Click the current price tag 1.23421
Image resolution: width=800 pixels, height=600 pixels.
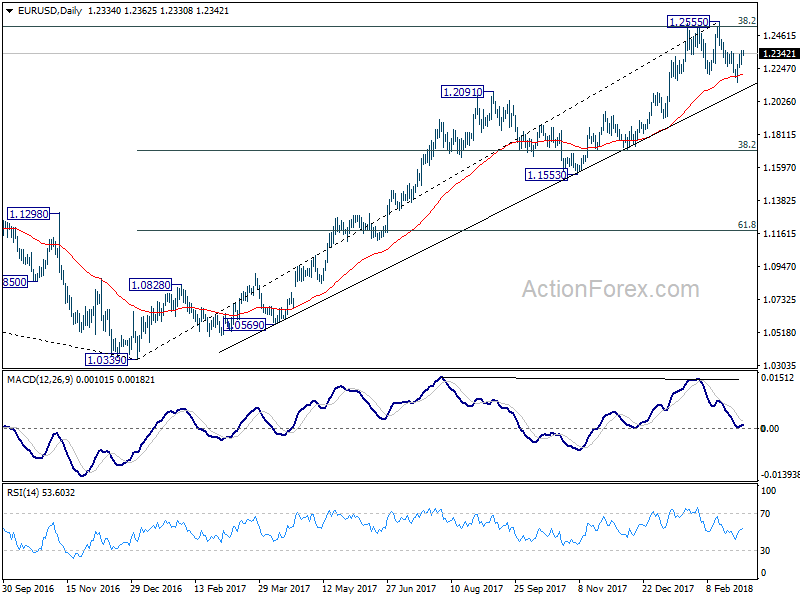779,54
